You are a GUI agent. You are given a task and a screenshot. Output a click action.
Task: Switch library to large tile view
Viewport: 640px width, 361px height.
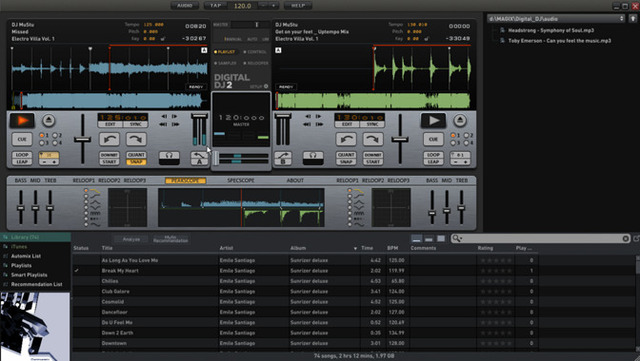(x=441, y=238)
